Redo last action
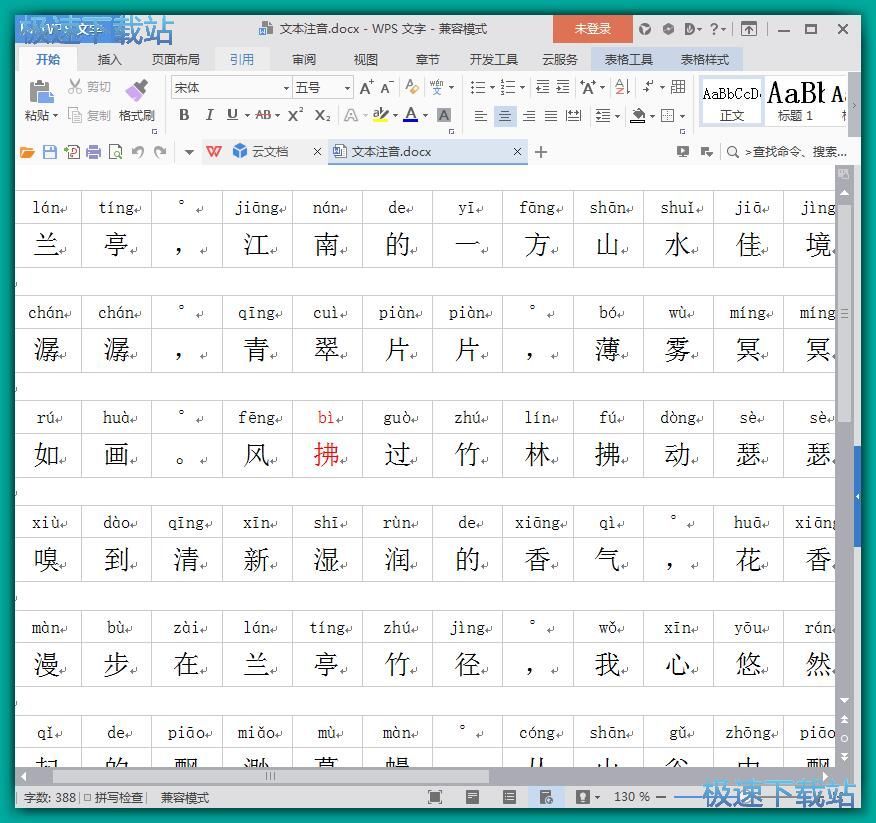The width and height of the screenshot is (876, 823). (x=160, y=152)
